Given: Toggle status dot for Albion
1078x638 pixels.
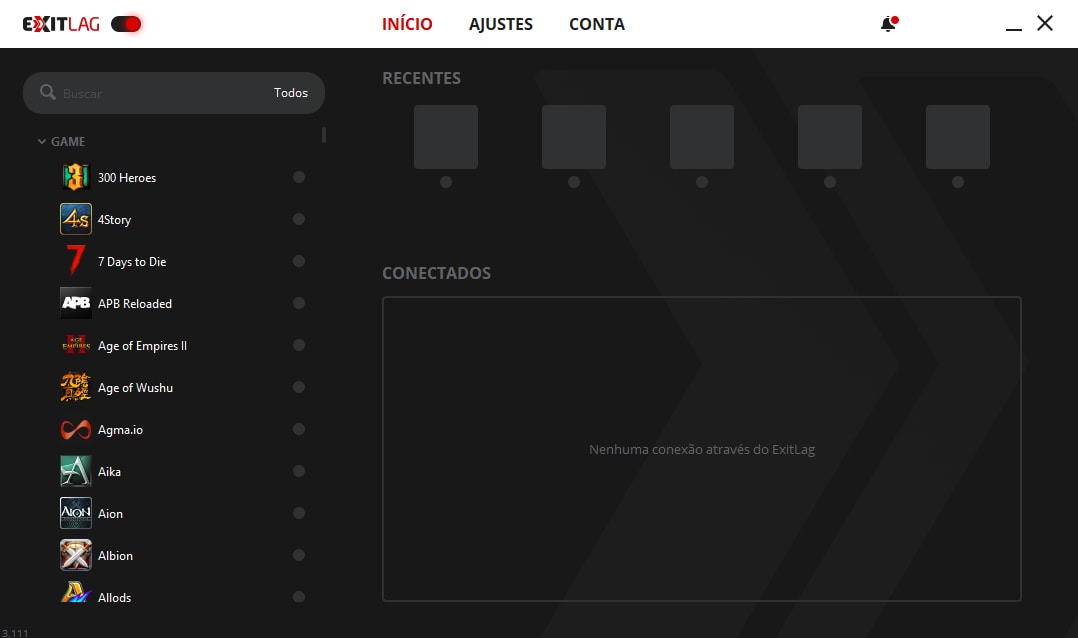Looking at the screenshot, I should pyautogui.click(x=298, y=555).
